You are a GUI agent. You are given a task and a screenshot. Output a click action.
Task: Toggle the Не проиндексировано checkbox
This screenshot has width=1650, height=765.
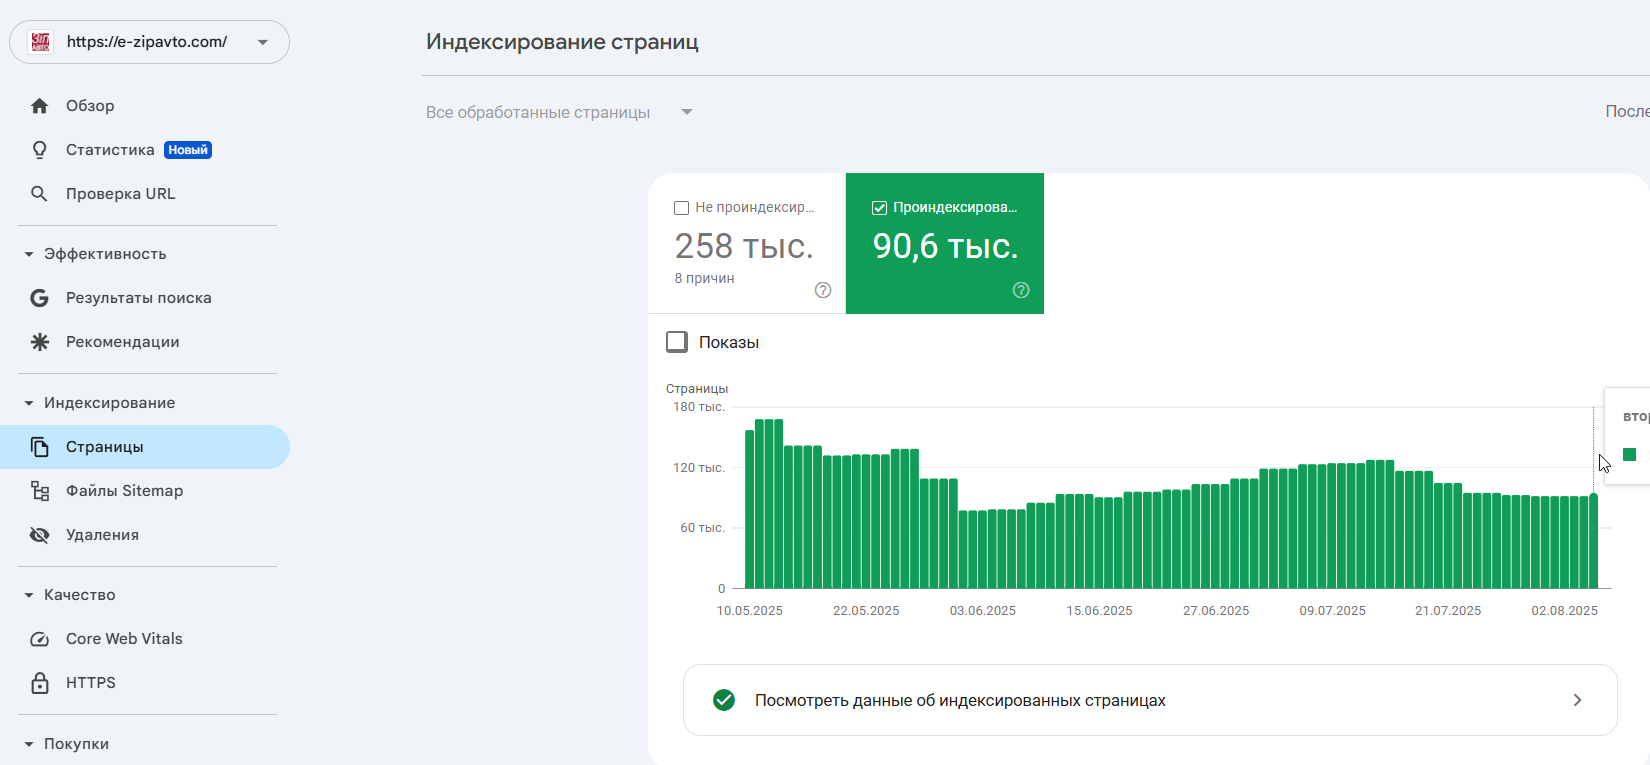click(682, 208)
